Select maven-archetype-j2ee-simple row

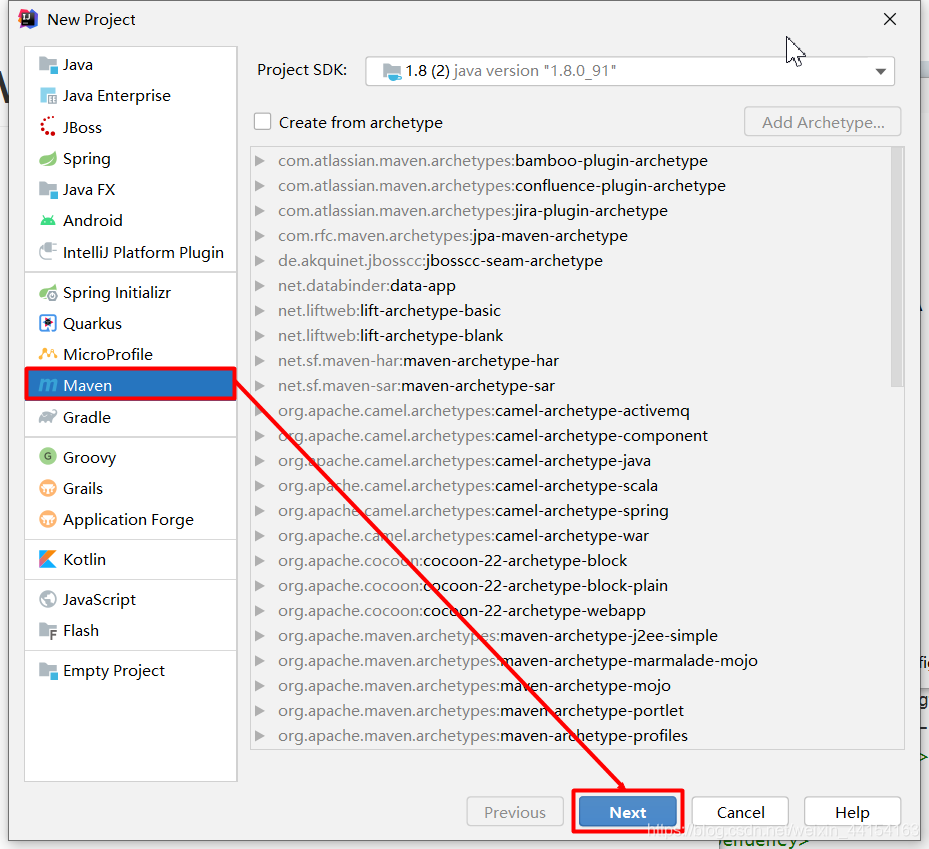[x=572, y=635]
